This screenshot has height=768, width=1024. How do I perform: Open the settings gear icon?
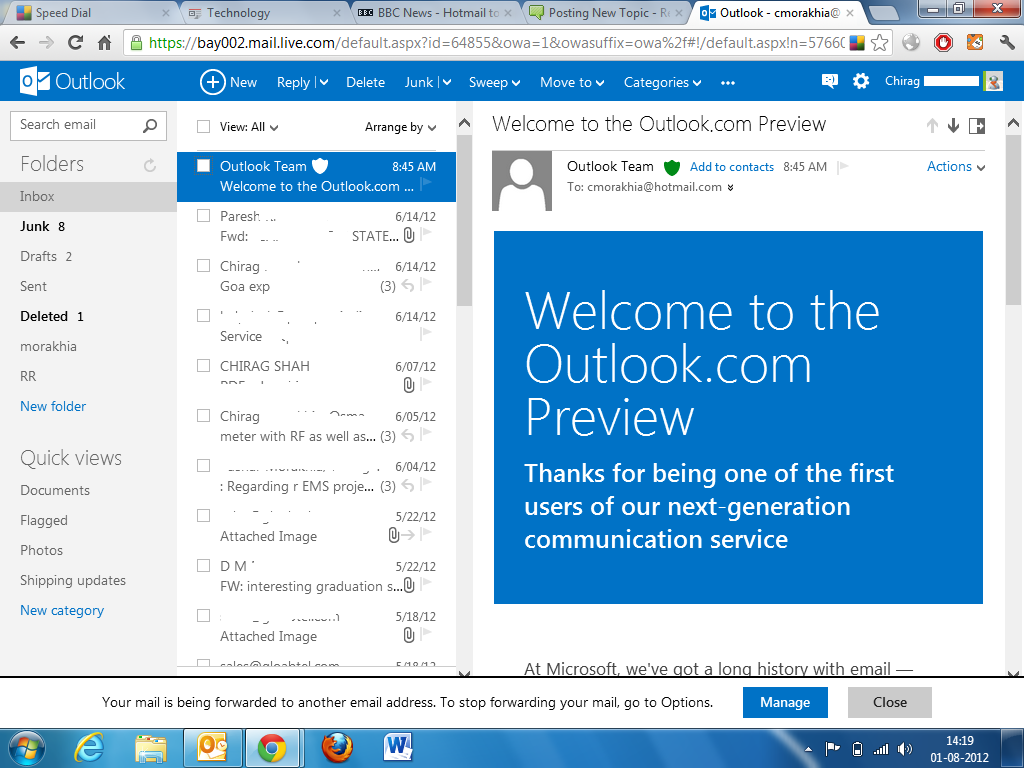861,81
